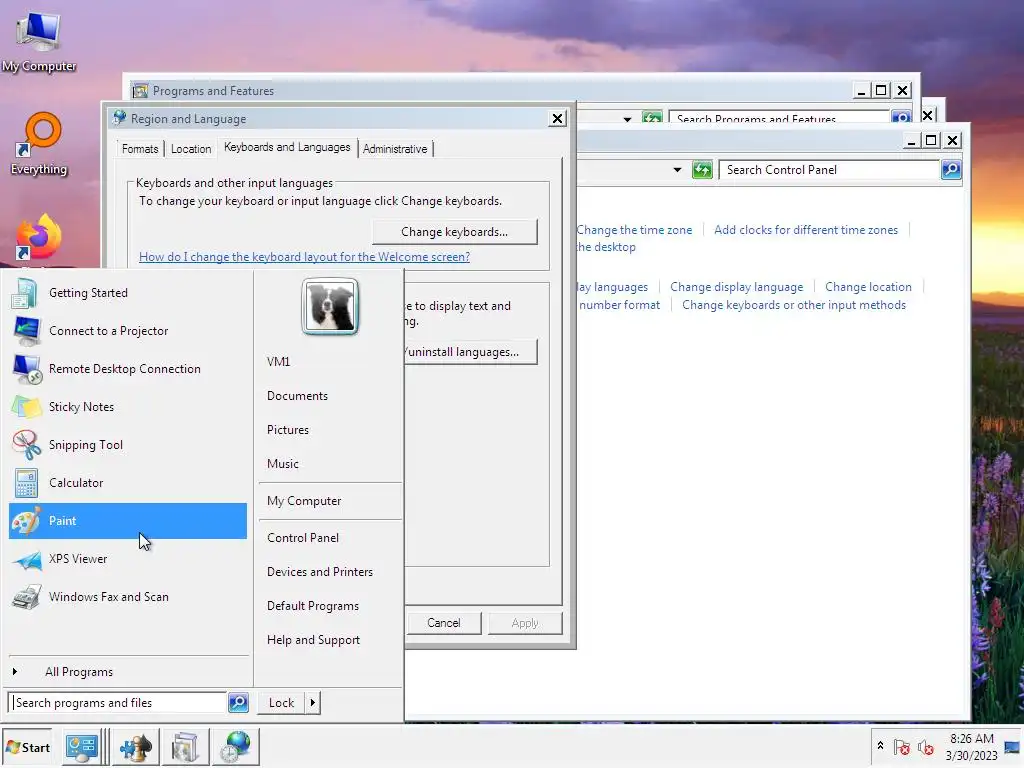
Task: Click the Control Panel search magnifier icon
Action: (x=952, y=170)
